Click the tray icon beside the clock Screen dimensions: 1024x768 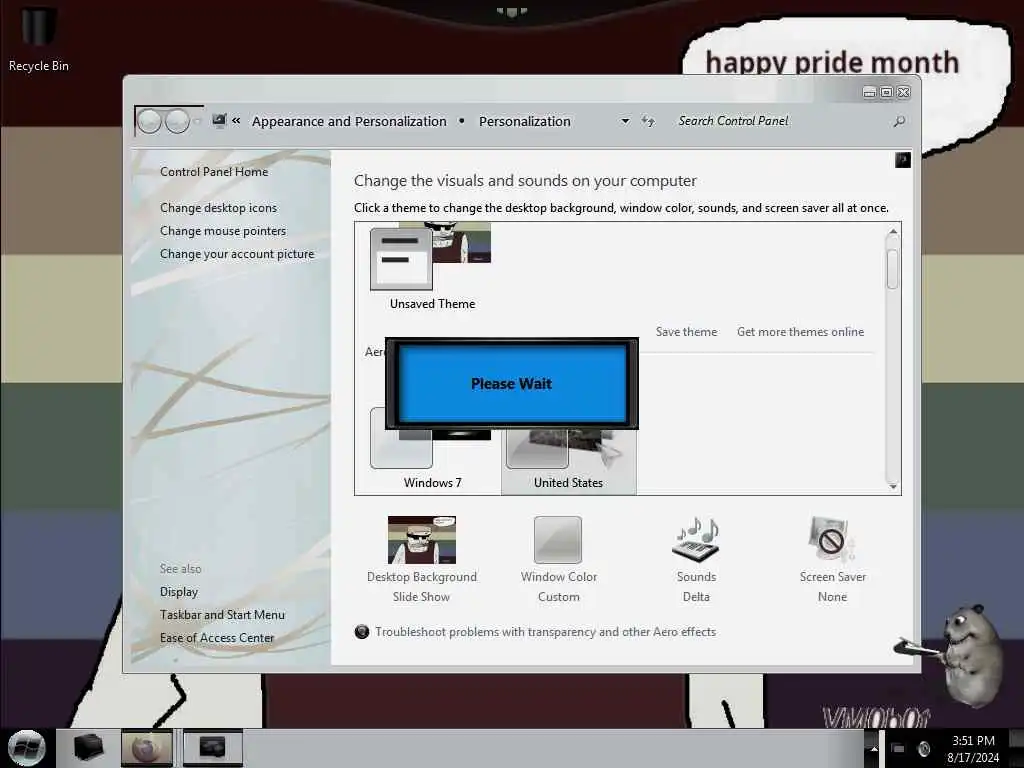tap(924, 748)
